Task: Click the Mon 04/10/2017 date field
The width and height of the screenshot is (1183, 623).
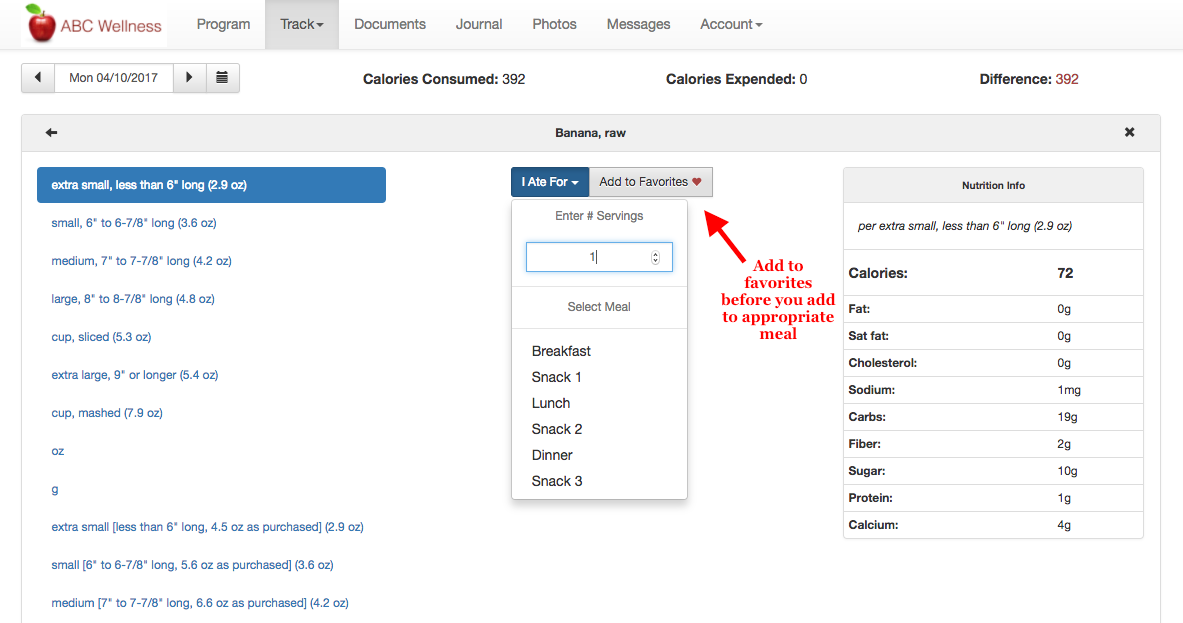Action: (x=114, y=78)
